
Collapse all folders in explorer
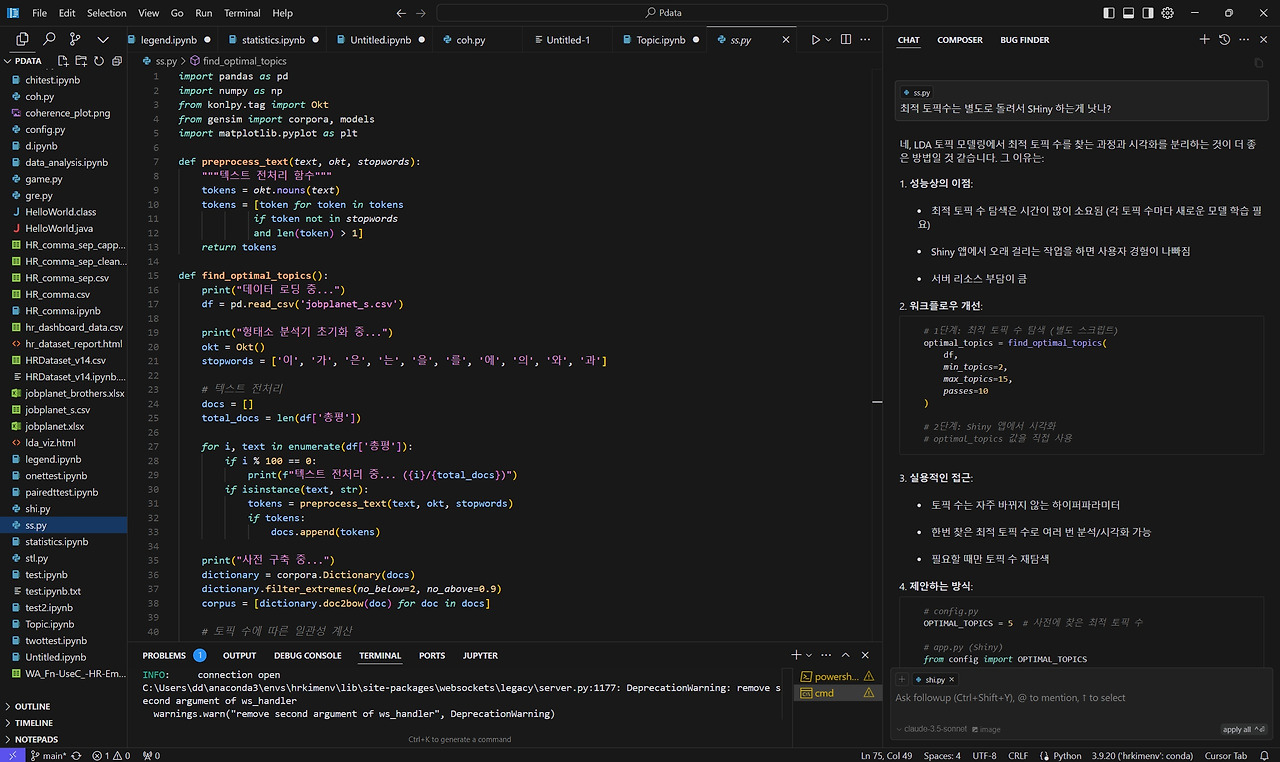click(117, 61)
